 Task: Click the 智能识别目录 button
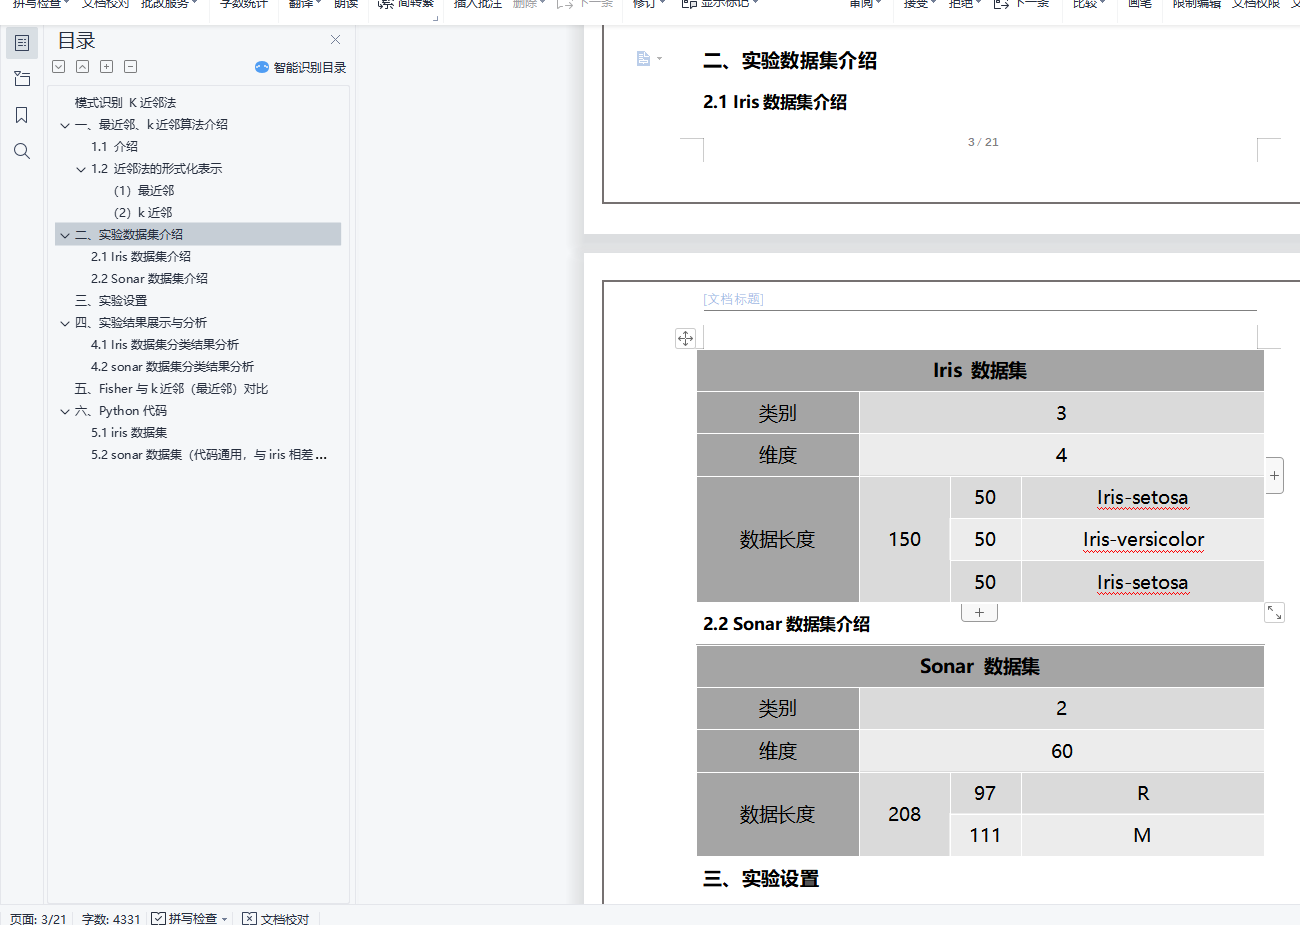tap(300, 67)
